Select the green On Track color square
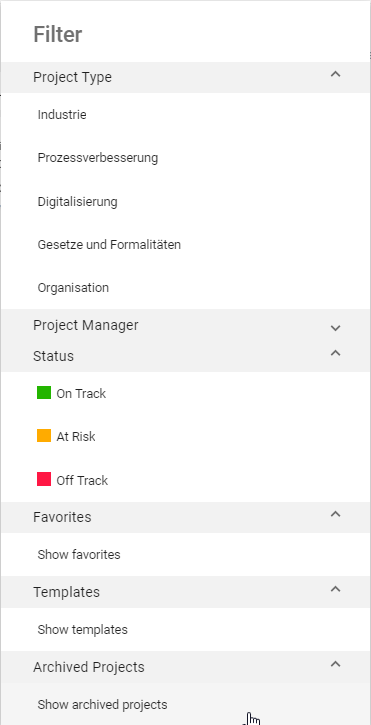 44,393
